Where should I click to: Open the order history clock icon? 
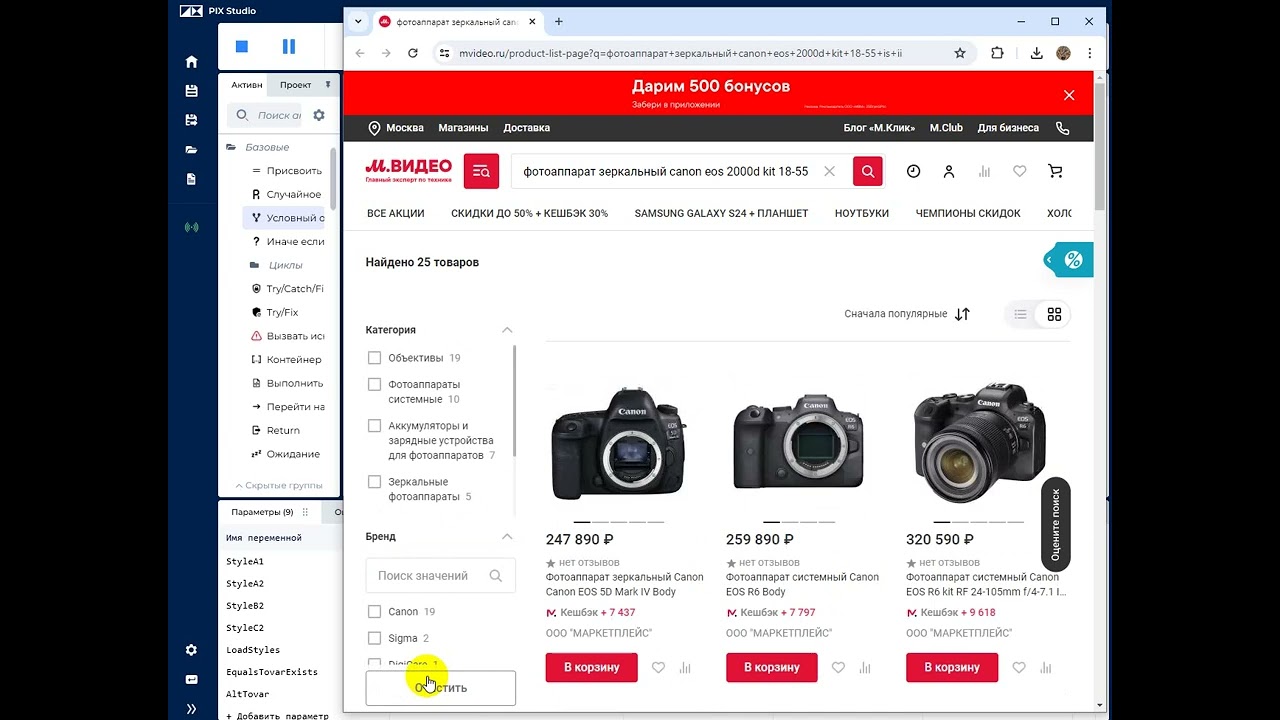pos(913,171)
